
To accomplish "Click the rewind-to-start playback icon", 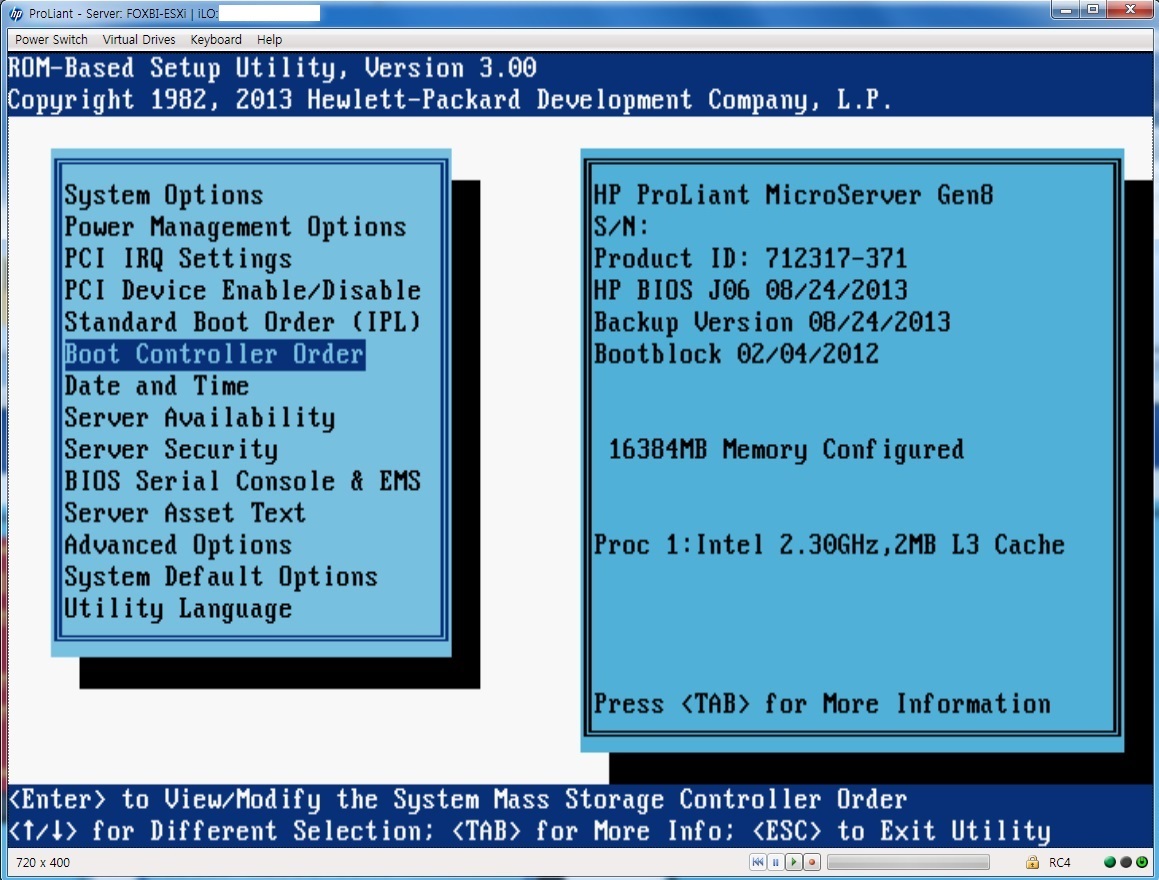I will (758, 862).
